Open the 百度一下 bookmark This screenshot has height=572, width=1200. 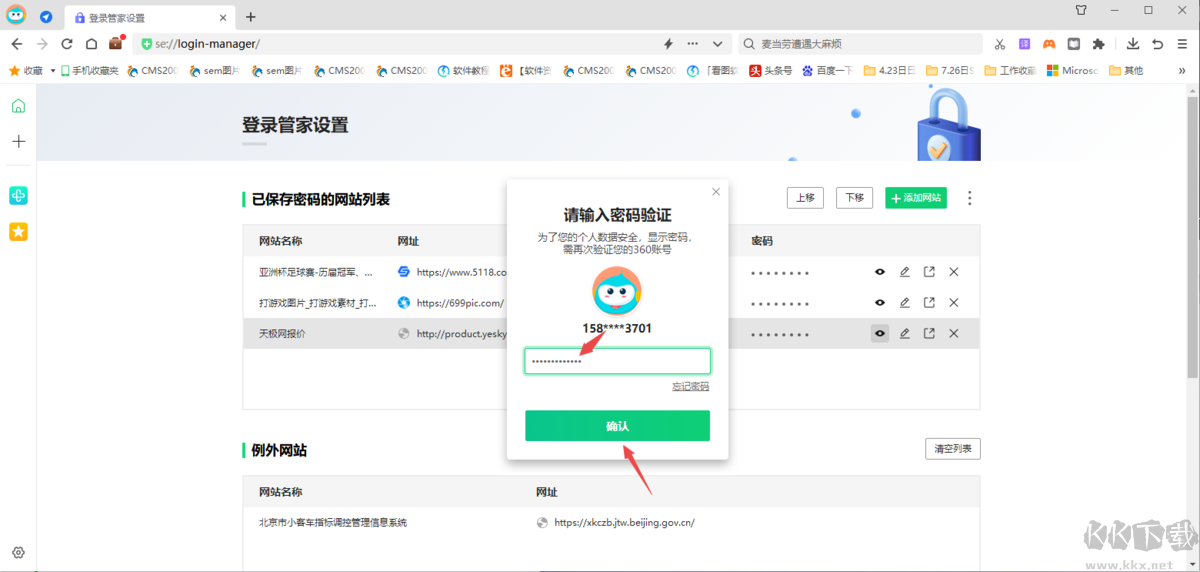(827, 71)
